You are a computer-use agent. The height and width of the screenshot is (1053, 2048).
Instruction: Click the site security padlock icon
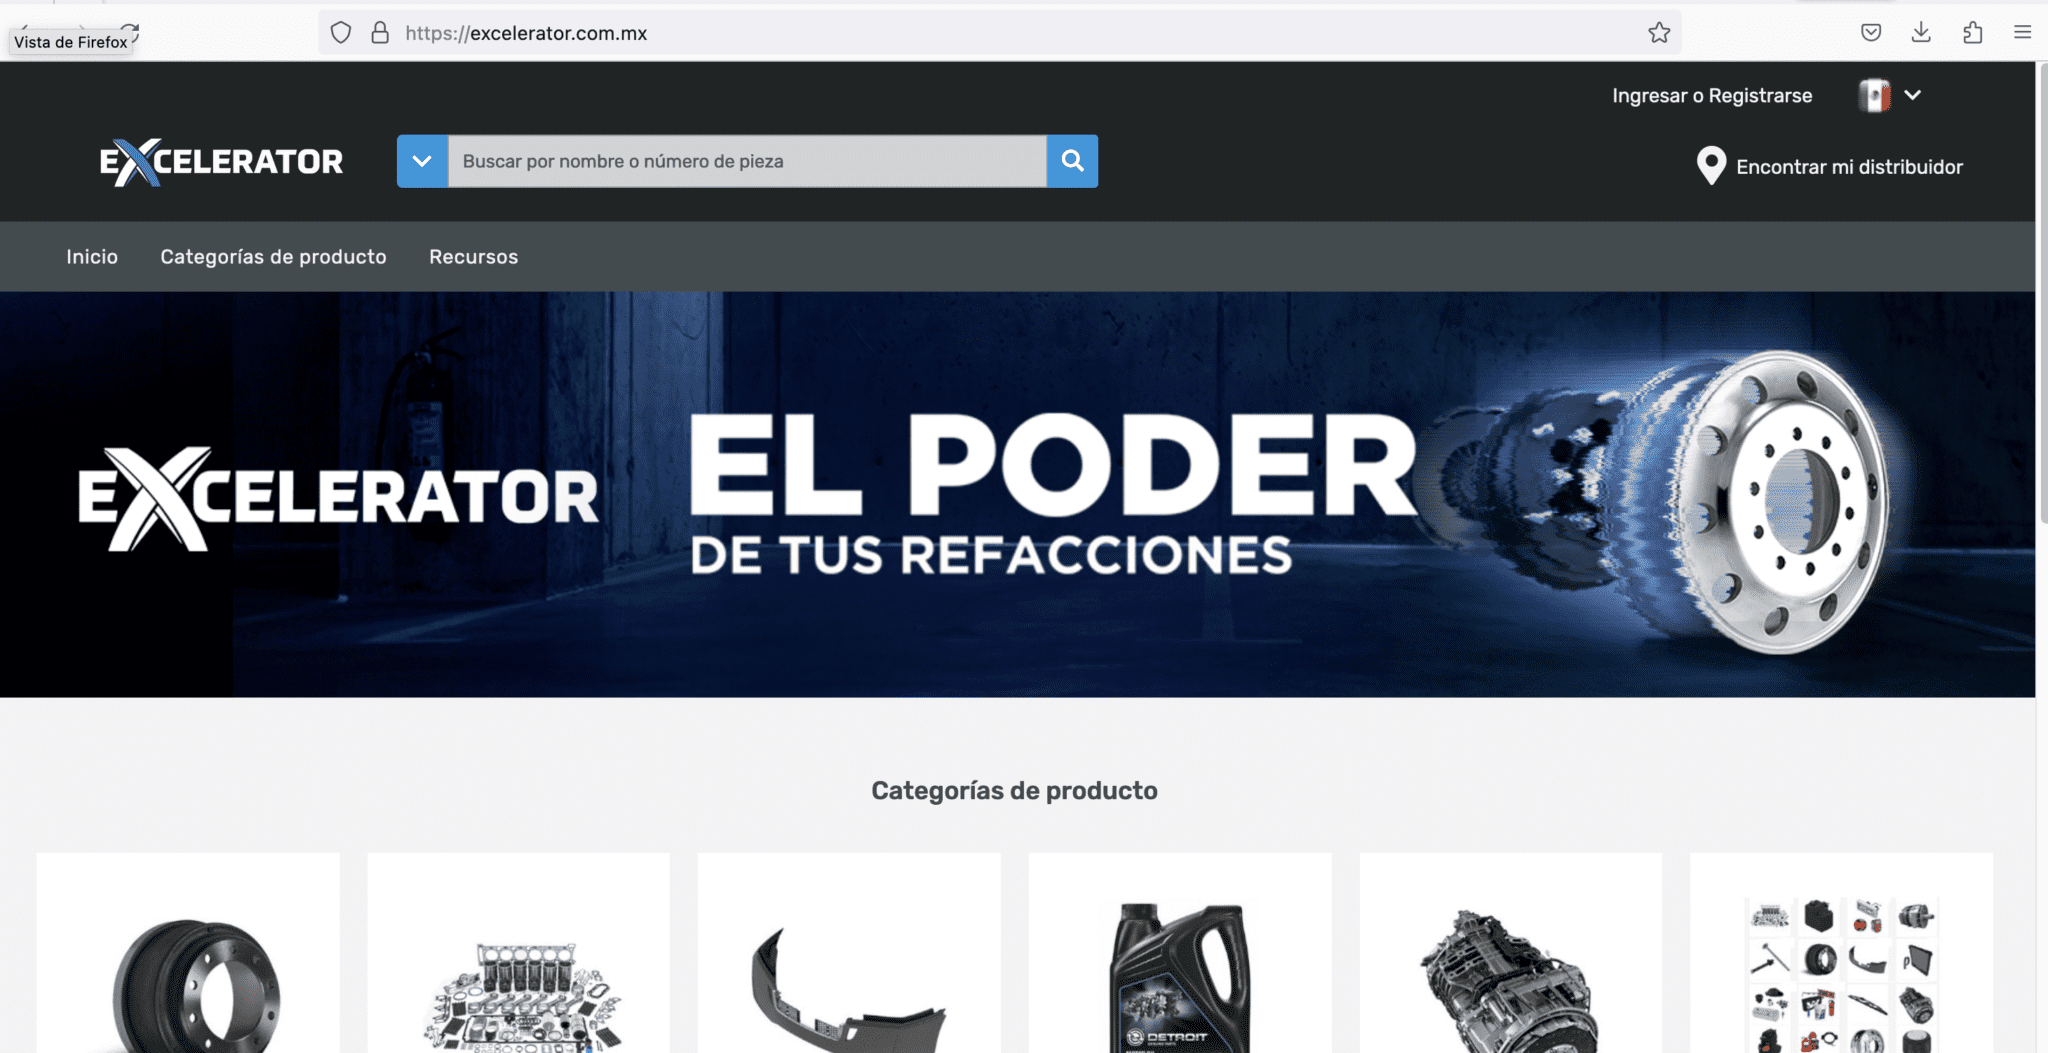380,33
